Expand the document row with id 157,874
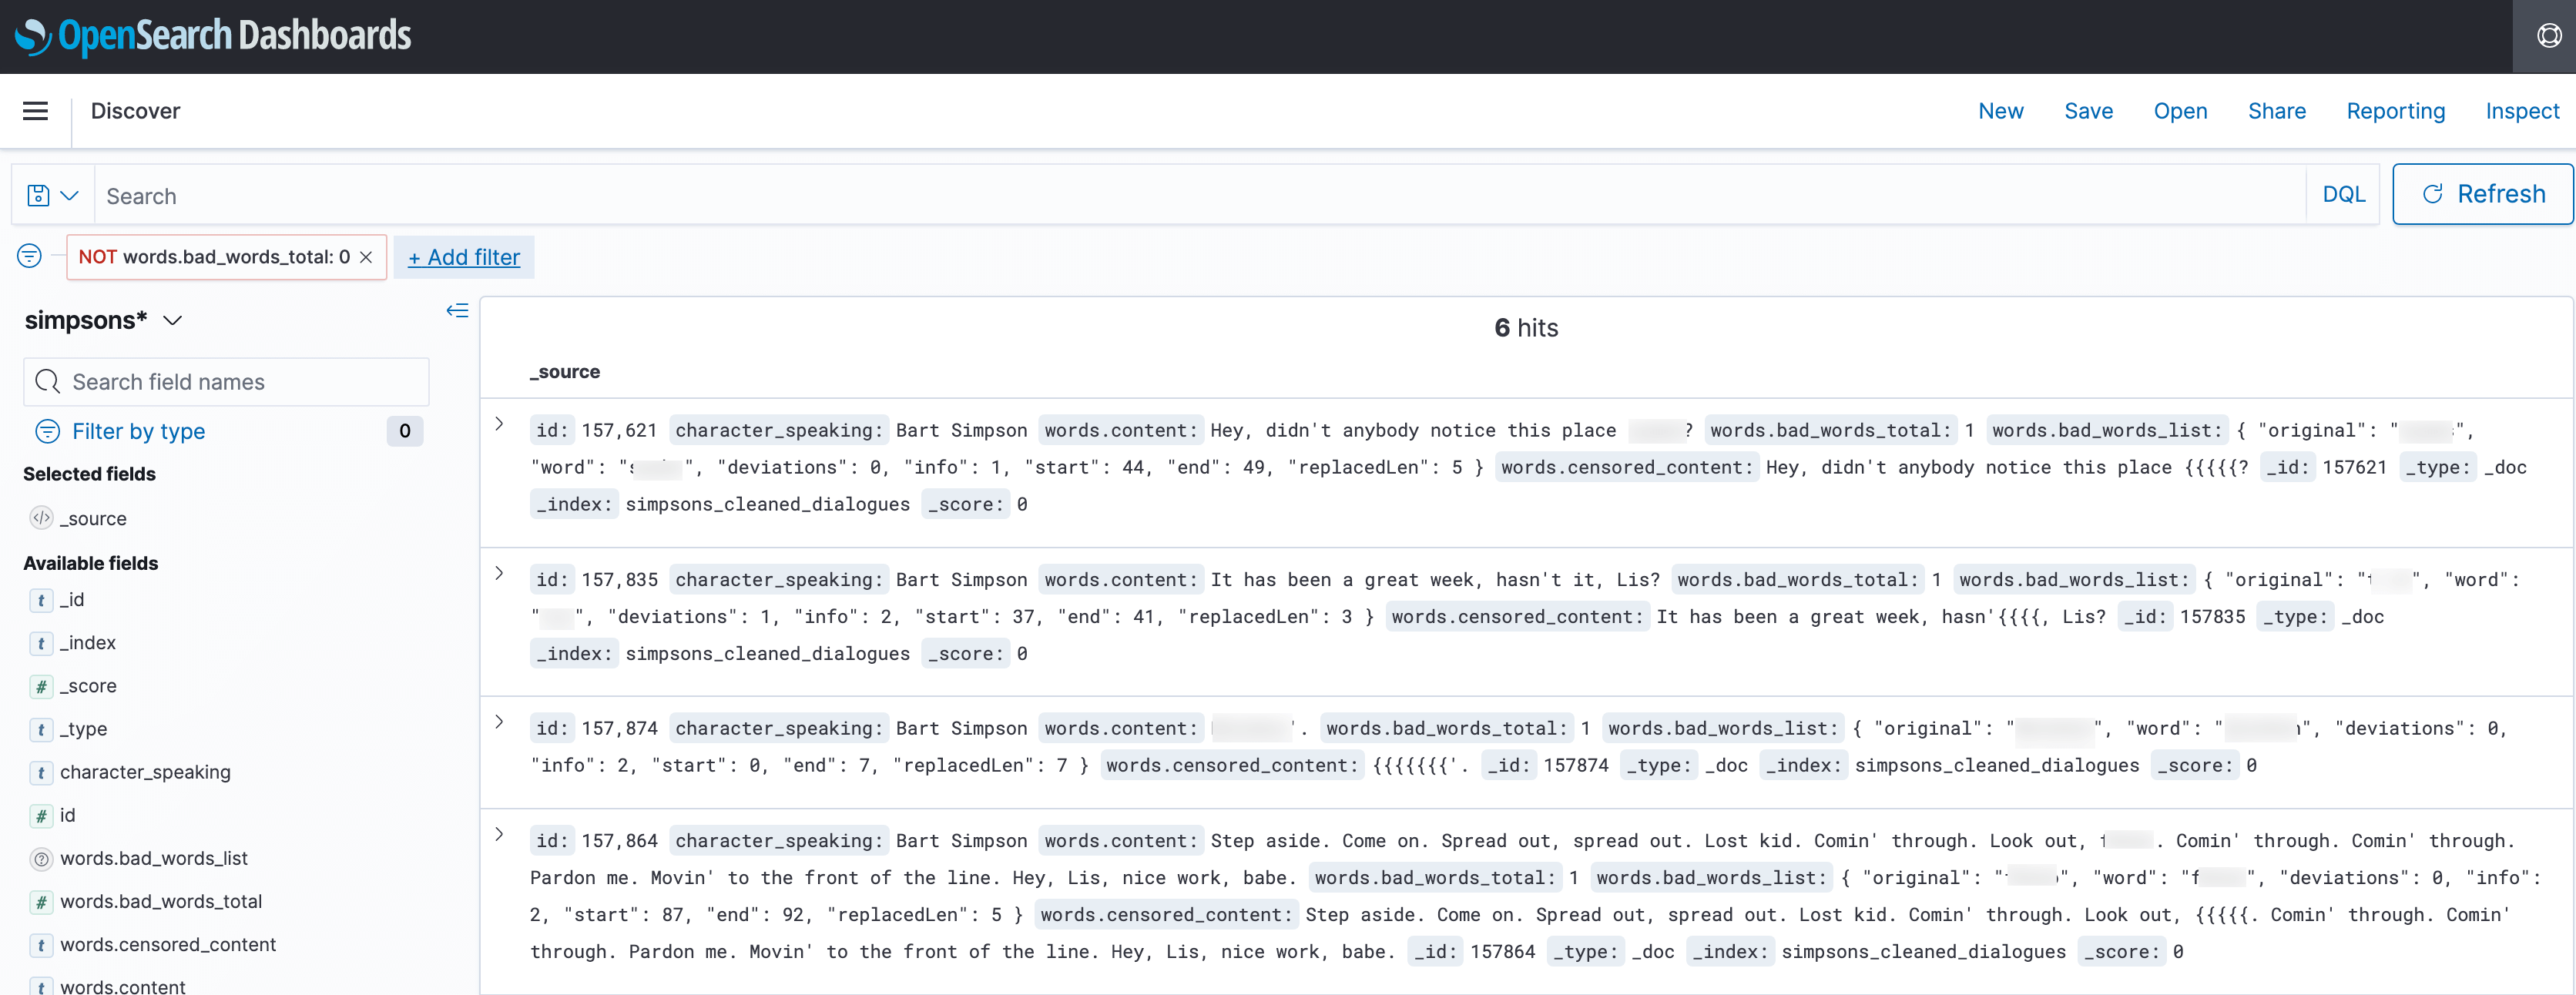2576x995 pixels. tap(500, 722)
